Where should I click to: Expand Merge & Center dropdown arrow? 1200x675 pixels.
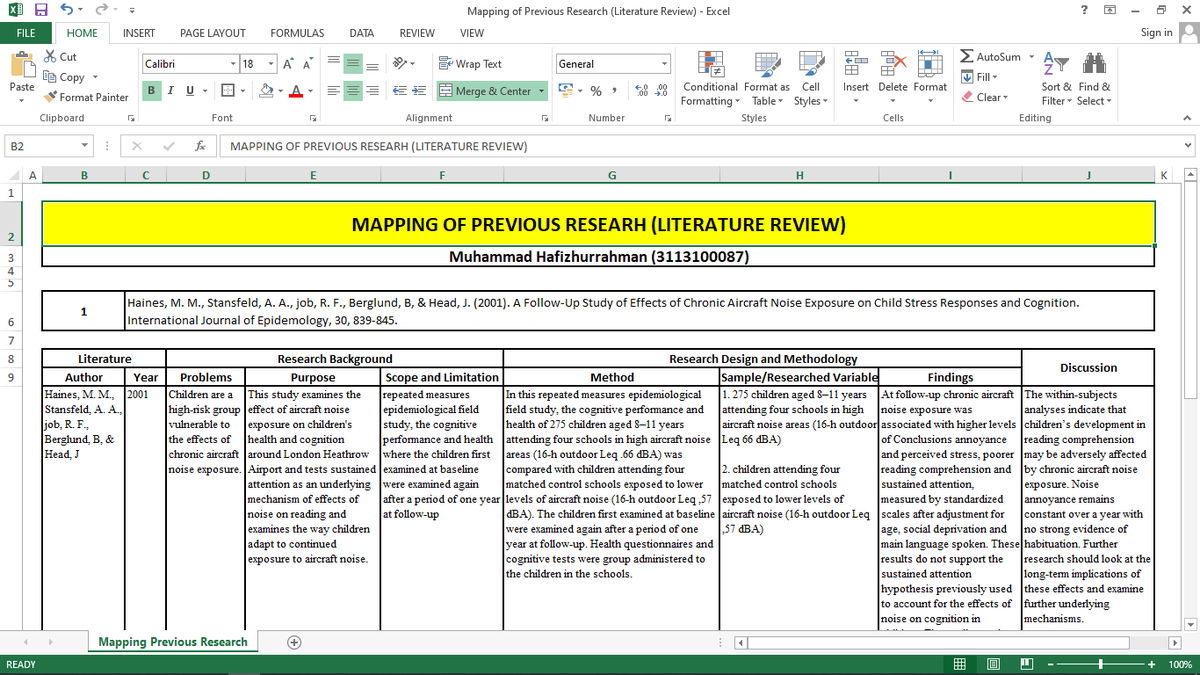point(543,91)
